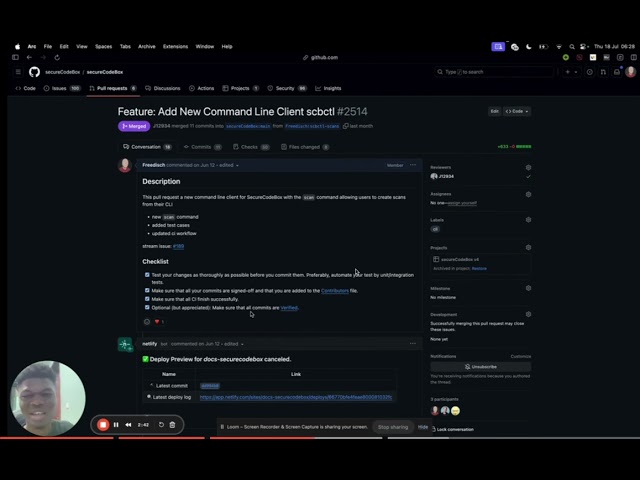This screenshot has height=480, width=640.
Task: Click the heart reaction on description
Action: coord(159,322)
